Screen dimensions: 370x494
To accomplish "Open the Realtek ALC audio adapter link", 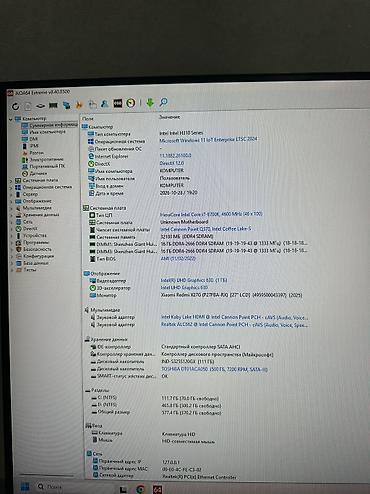I will [x=234, y=325].
